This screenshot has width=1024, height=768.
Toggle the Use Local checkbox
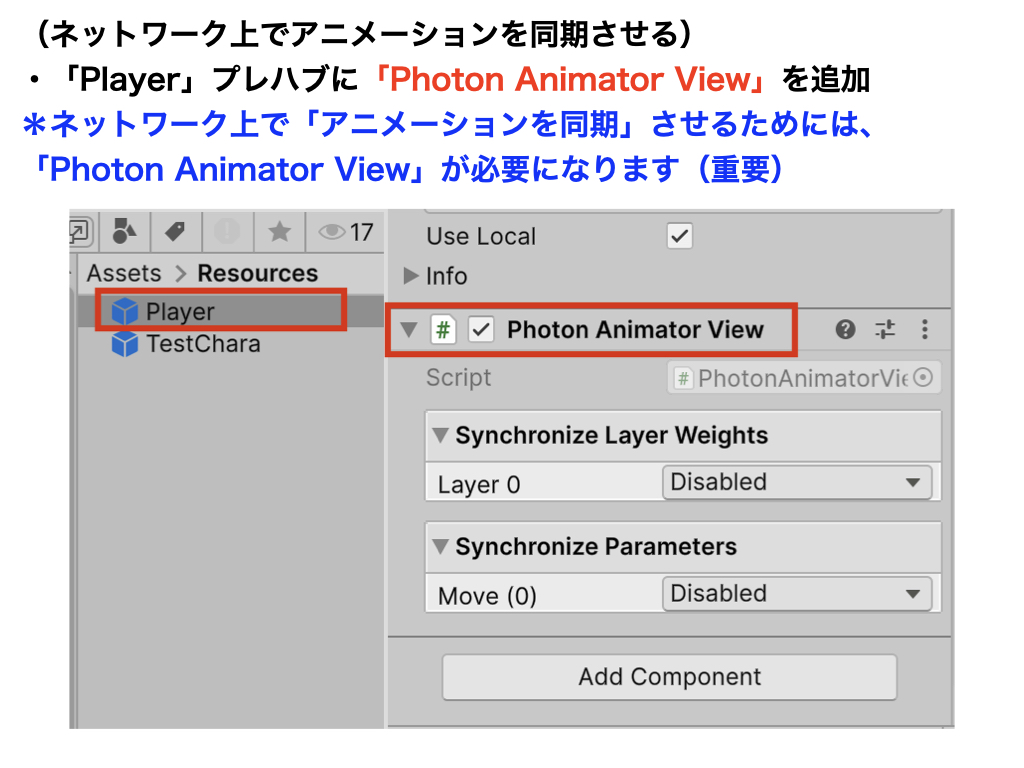(x=680, y=236)
